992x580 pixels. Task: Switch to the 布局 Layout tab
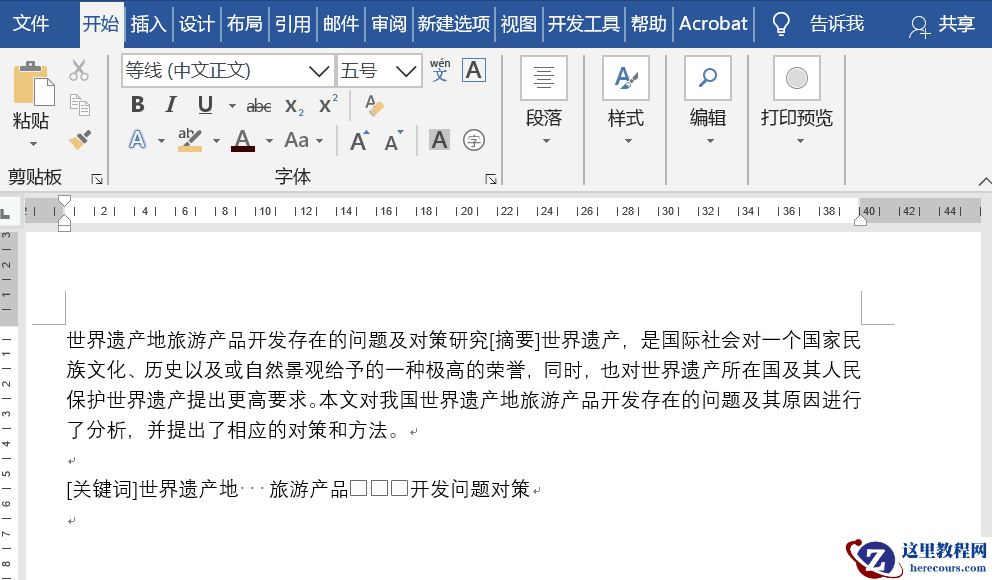point(245,24)
